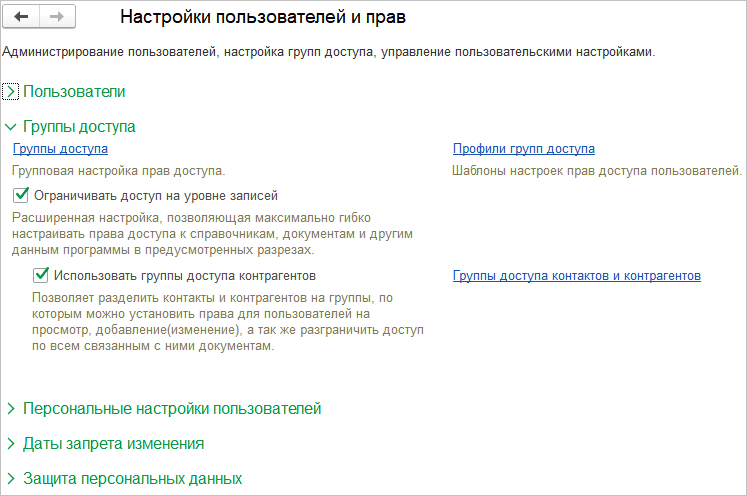Click chevron icon beside Защита персональных данных
This screenshot has width=747, height=496.
(11, 479)
